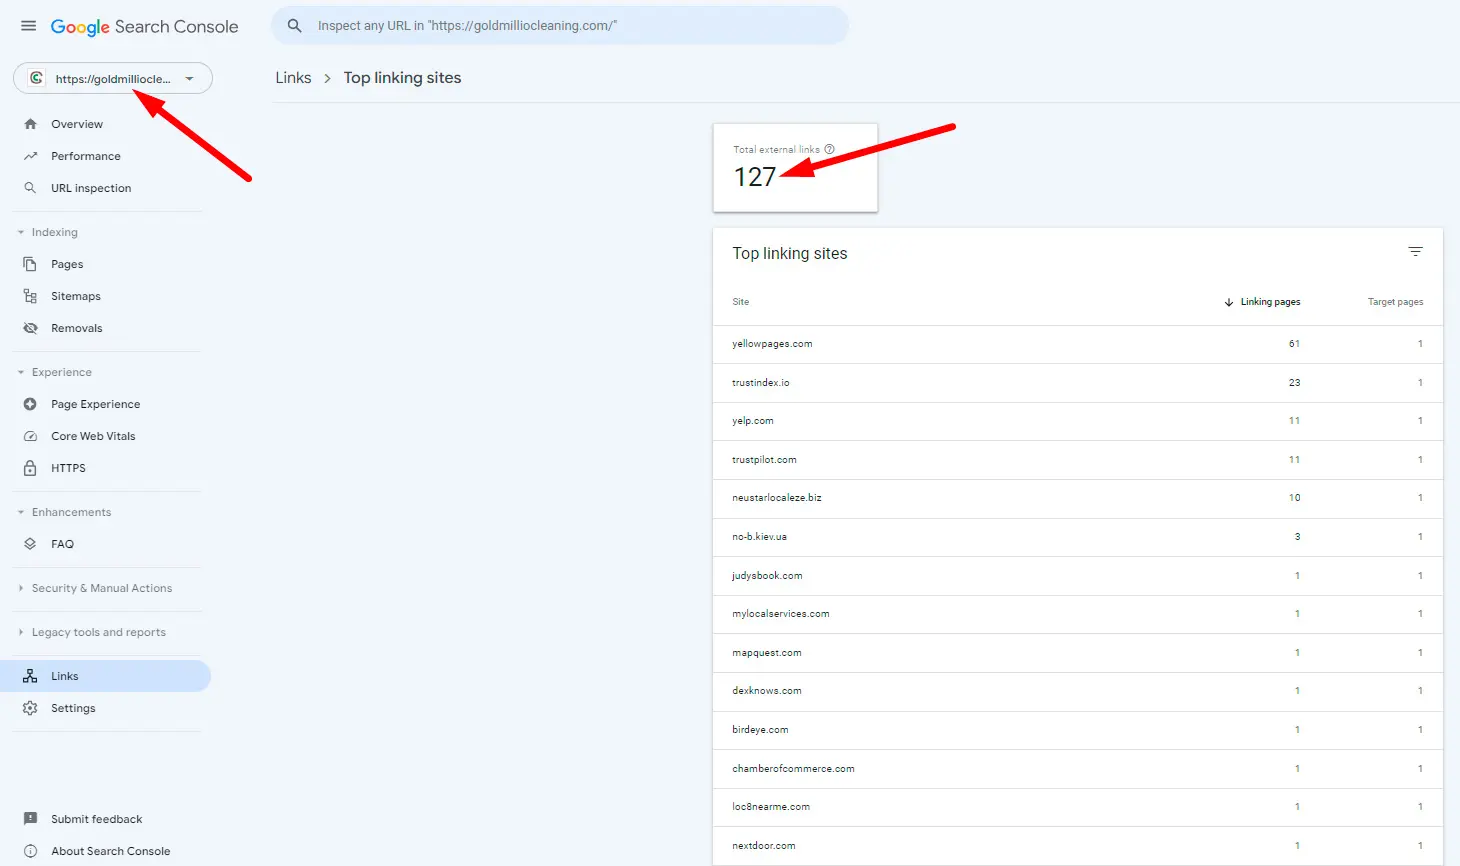Open the filter icon in Top linking sites
This screenshot has height=866, width=1460.
coord(1415,251)
